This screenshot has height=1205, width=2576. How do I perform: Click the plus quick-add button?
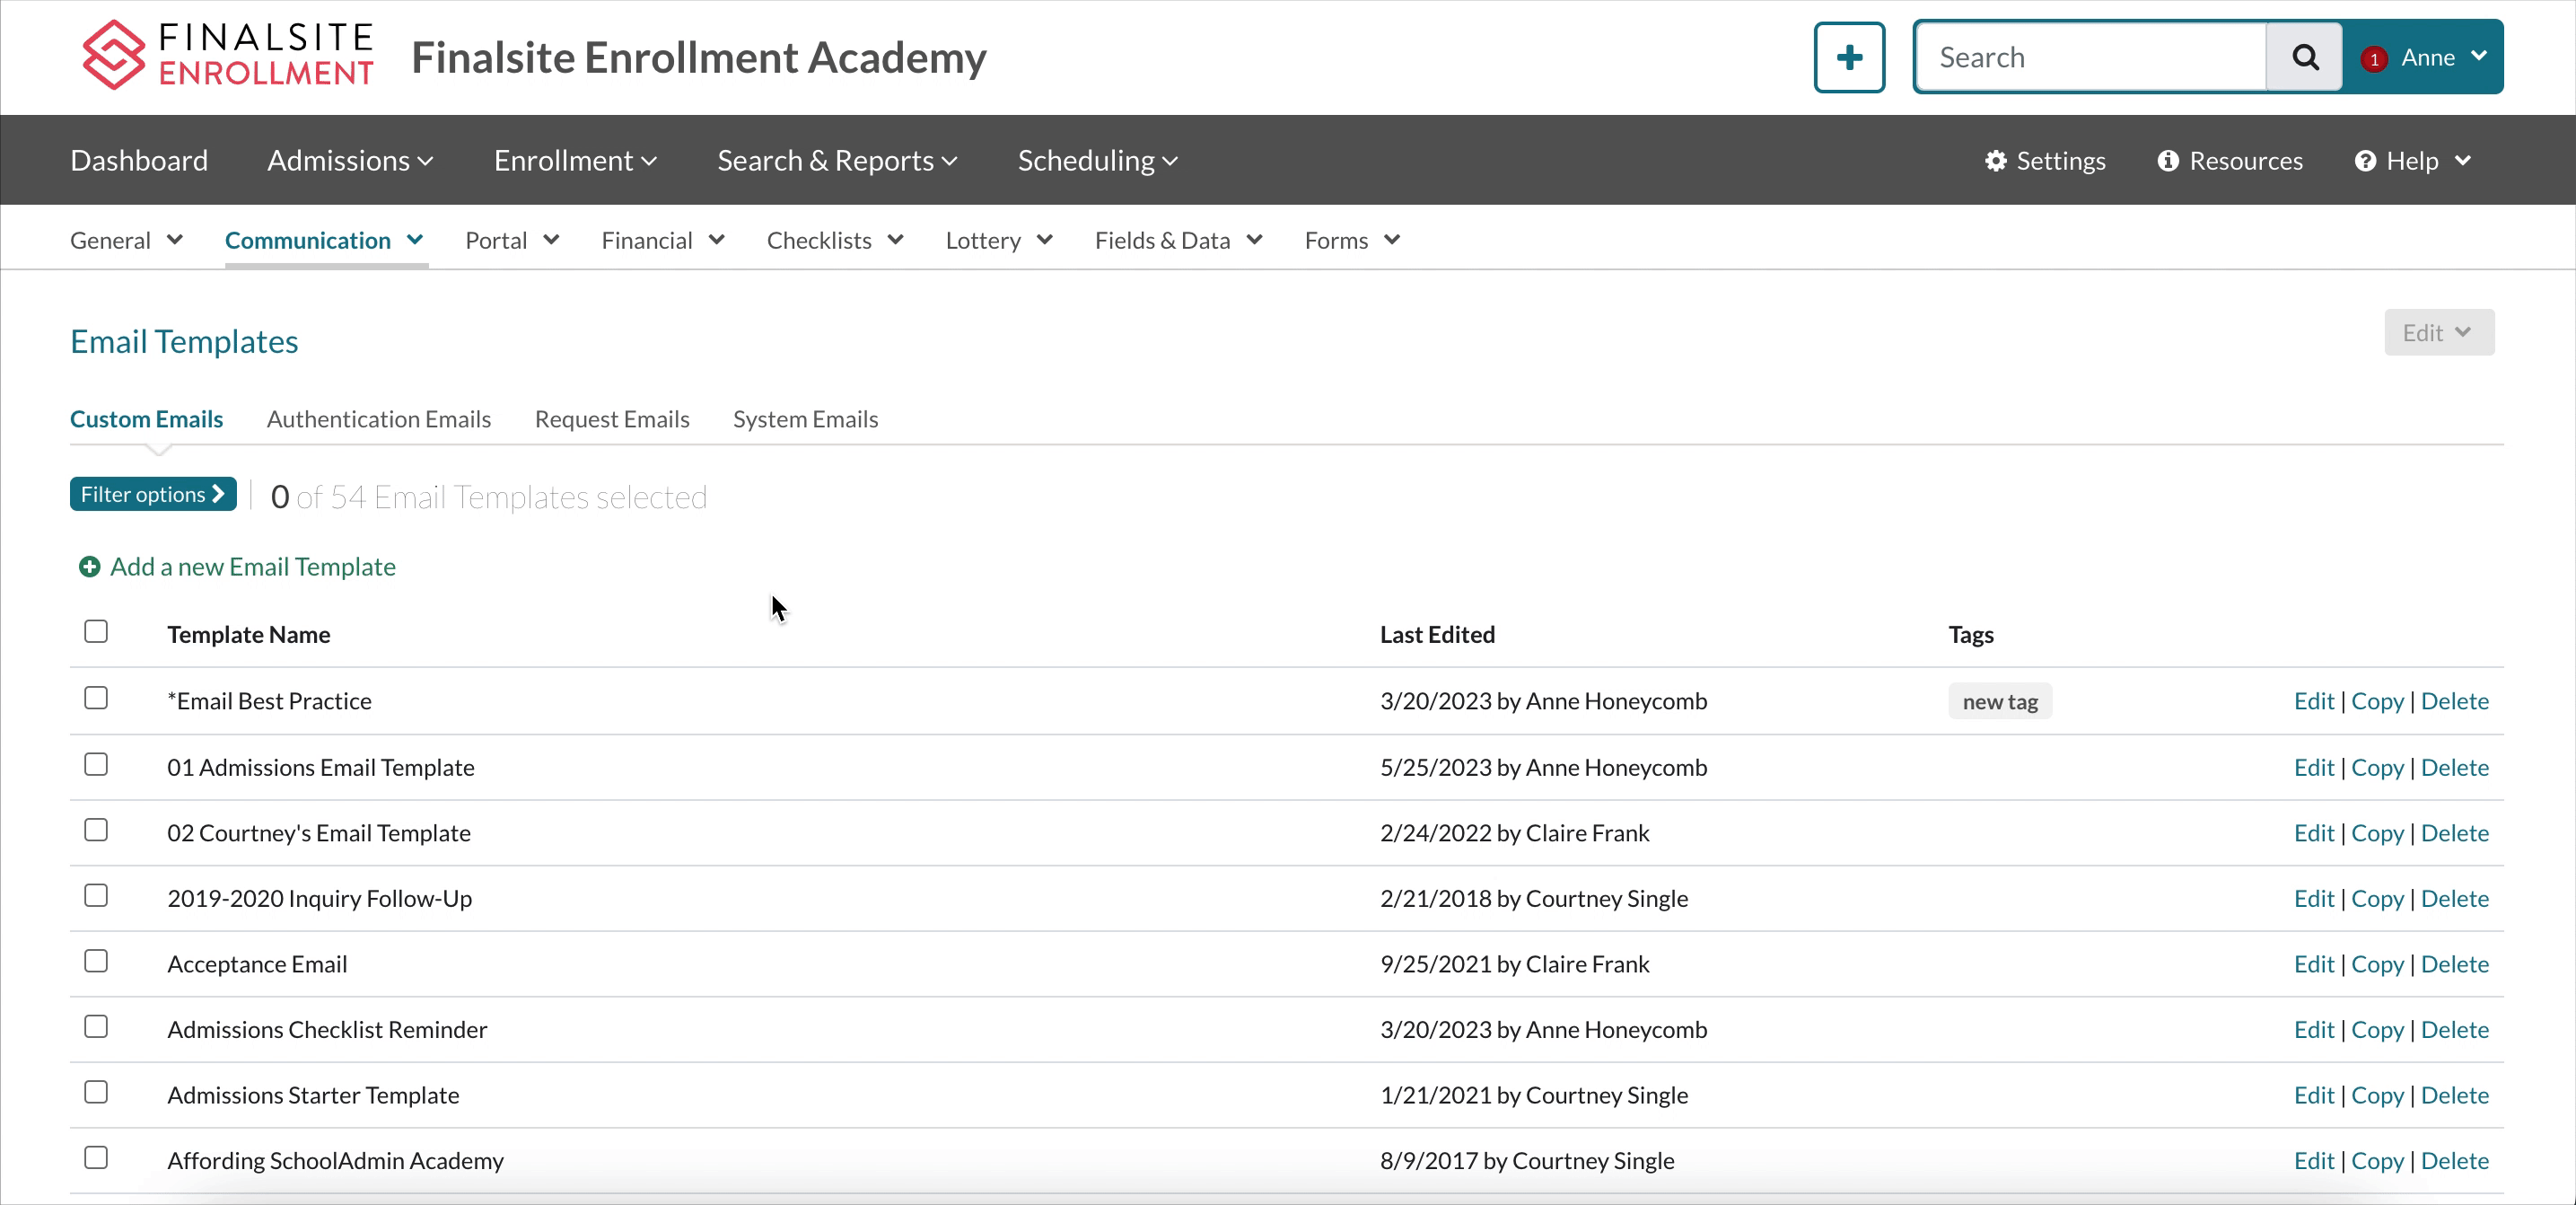coord(1849,57)
